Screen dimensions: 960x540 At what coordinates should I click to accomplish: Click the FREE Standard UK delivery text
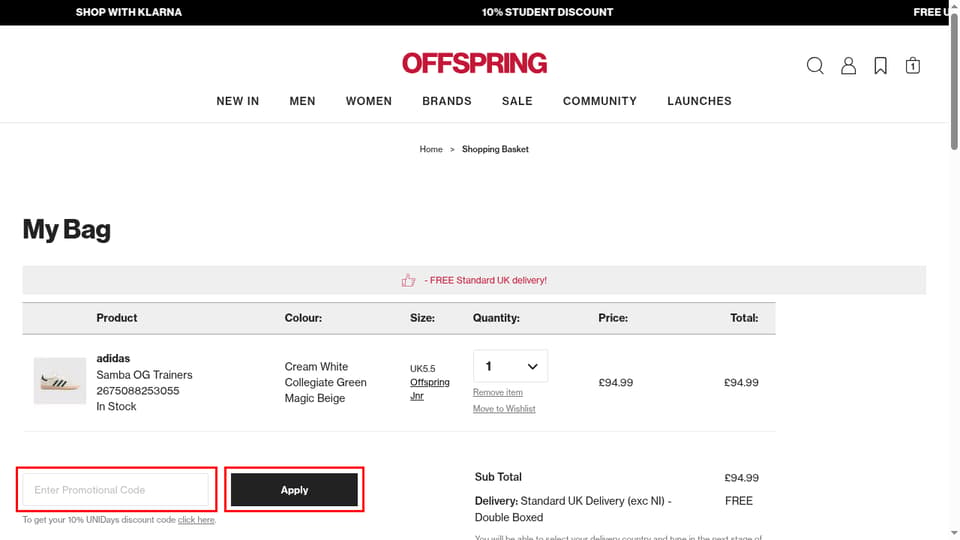486,280
